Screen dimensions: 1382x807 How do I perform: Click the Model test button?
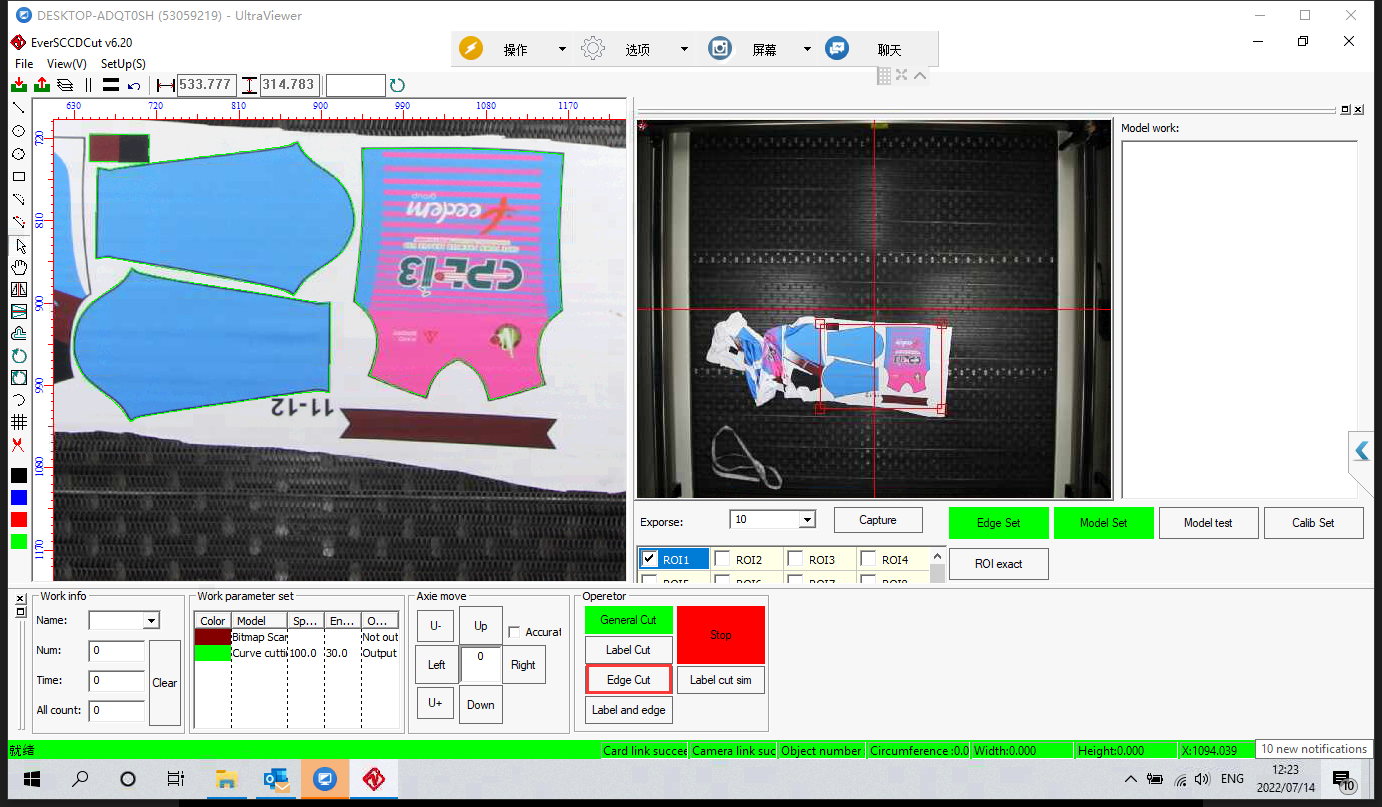click(x=1209, y=523)
